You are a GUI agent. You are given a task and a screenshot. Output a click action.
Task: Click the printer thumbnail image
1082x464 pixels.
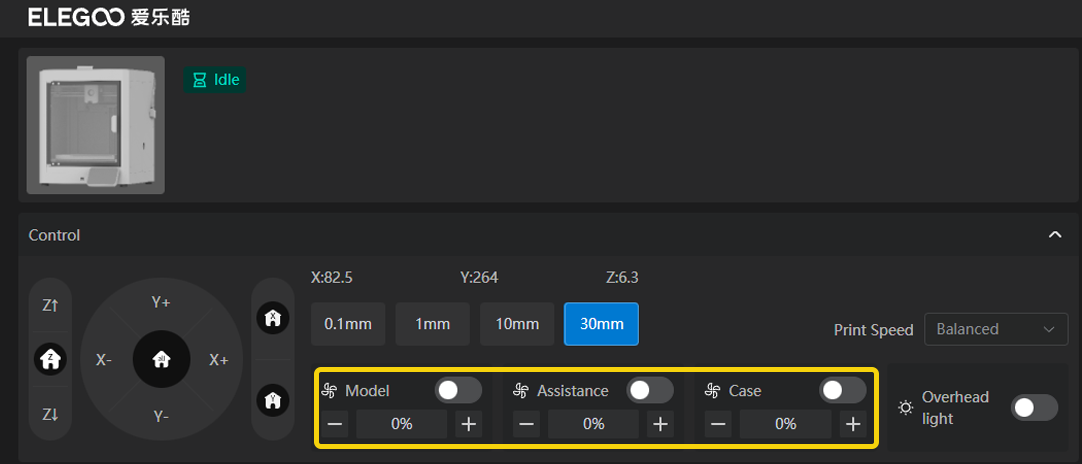(x=96, y=125)
